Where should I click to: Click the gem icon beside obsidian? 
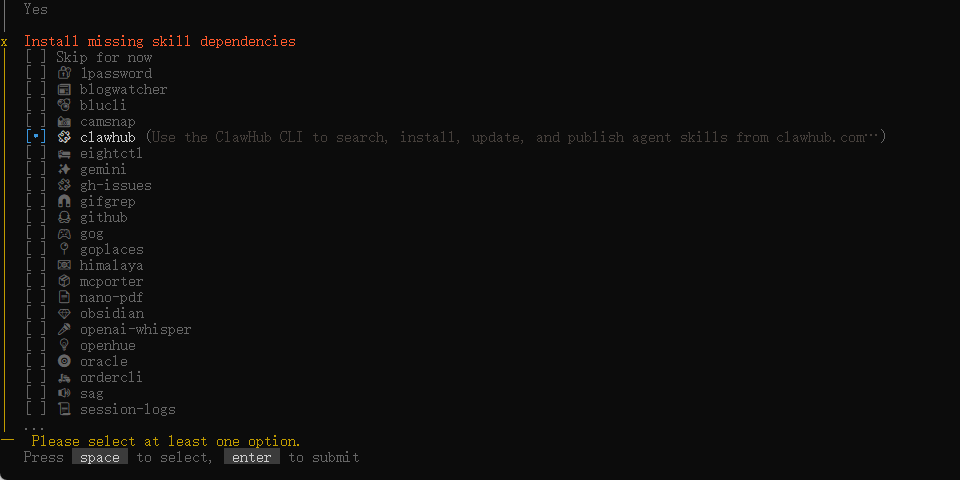pos(64,313)
